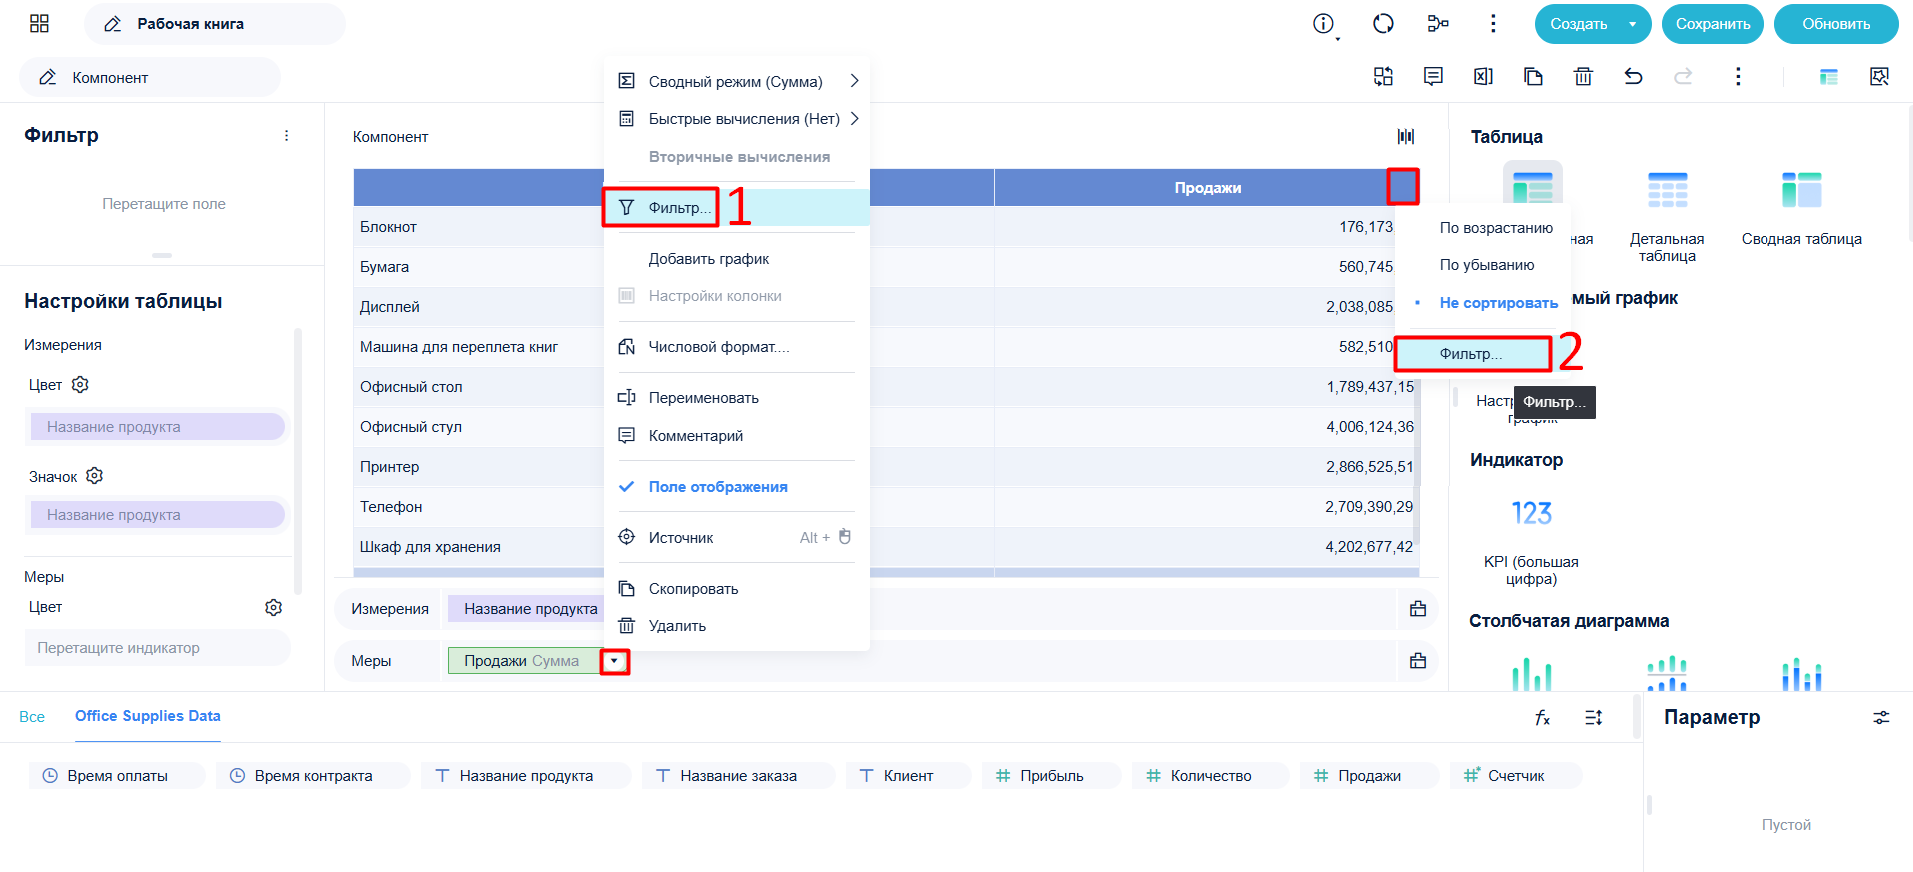
Task: Open parameter settings sliders icon
Action: 1881,717
